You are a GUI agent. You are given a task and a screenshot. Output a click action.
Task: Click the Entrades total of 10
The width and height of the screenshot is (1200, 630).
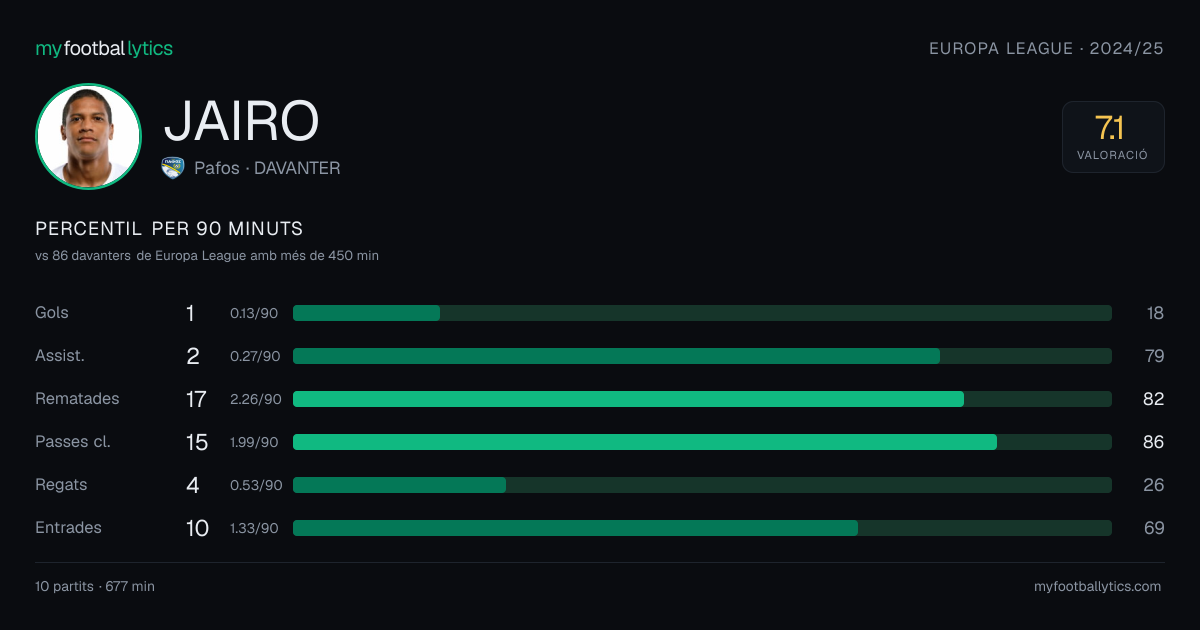point(197,528)
